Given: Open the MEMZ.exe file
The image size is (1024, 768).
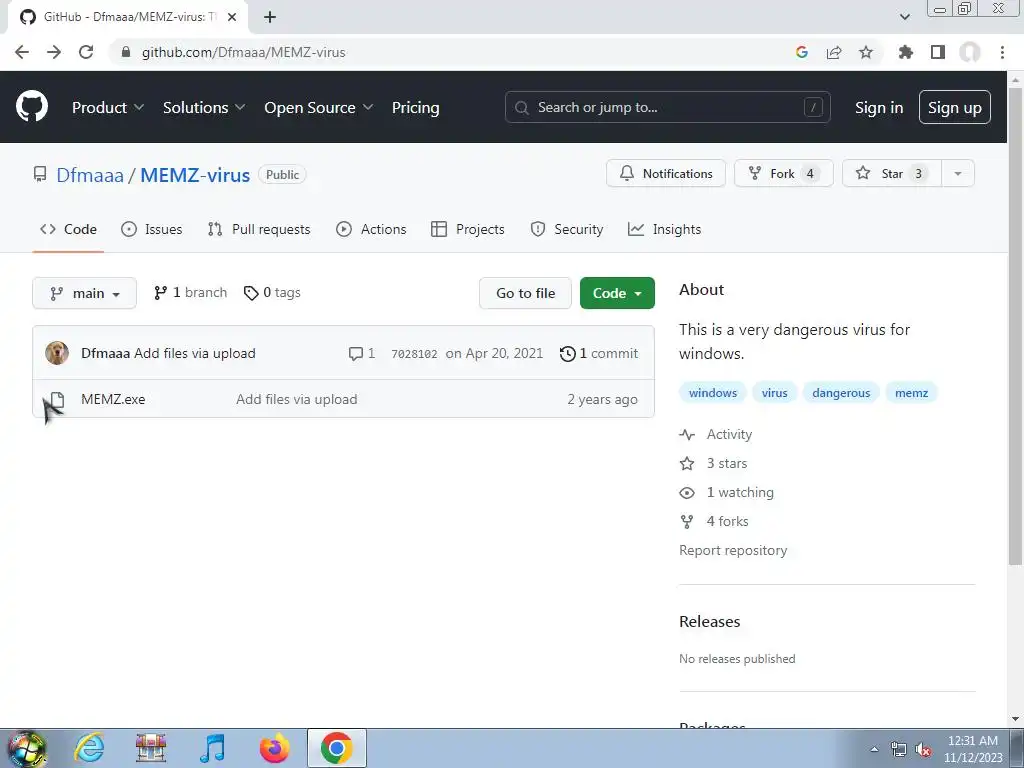Looking at the screenshot, I should click(113, 399).
